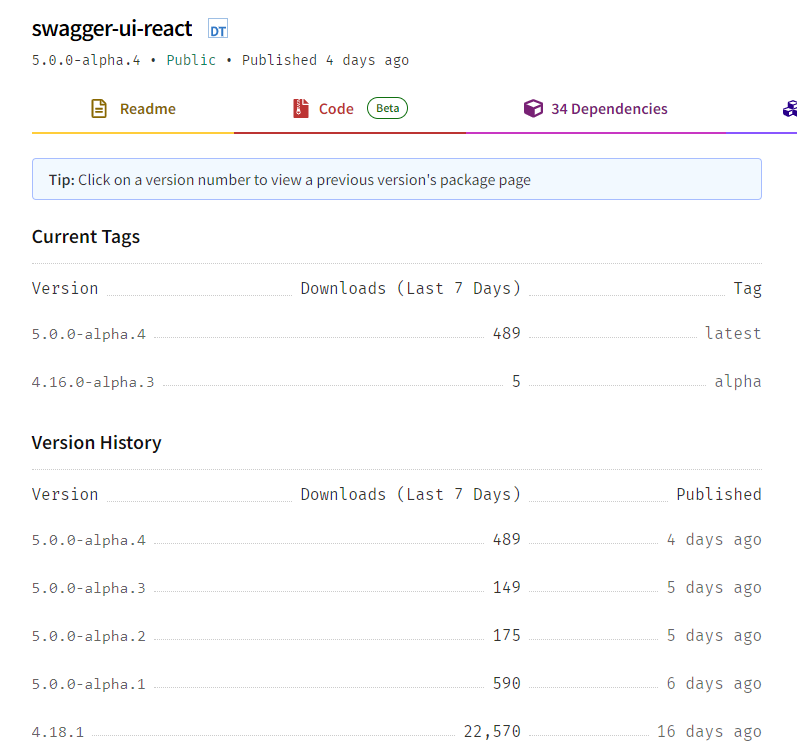Click the Version column header in Current Tags
797x756 pixels.
point(65,289)
